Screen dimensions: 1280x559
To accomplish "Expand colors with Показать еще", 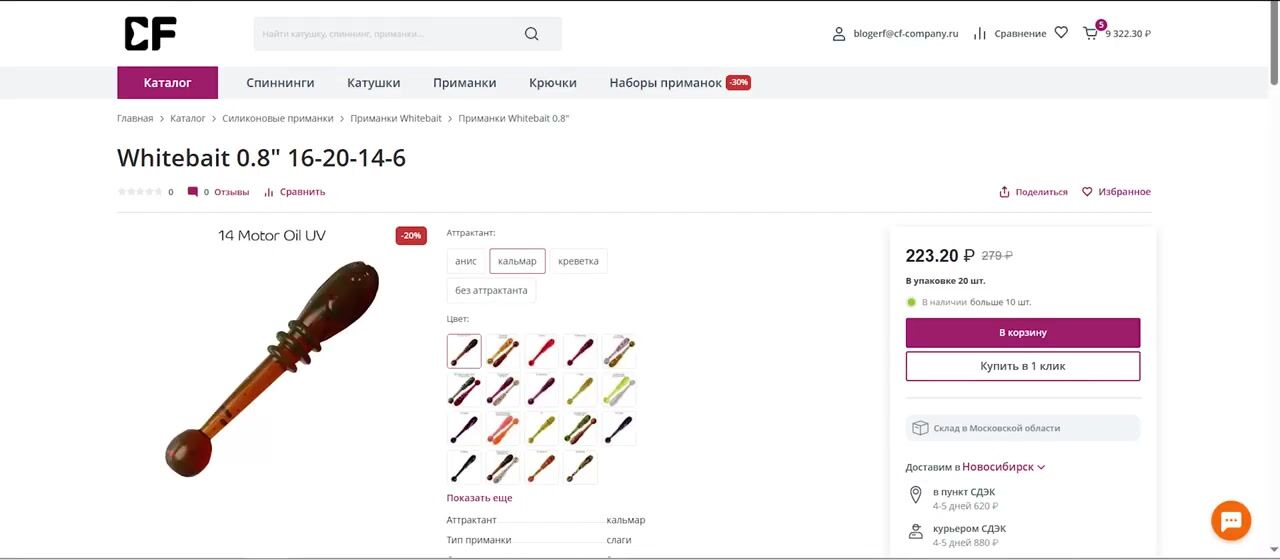I will 479,498.
